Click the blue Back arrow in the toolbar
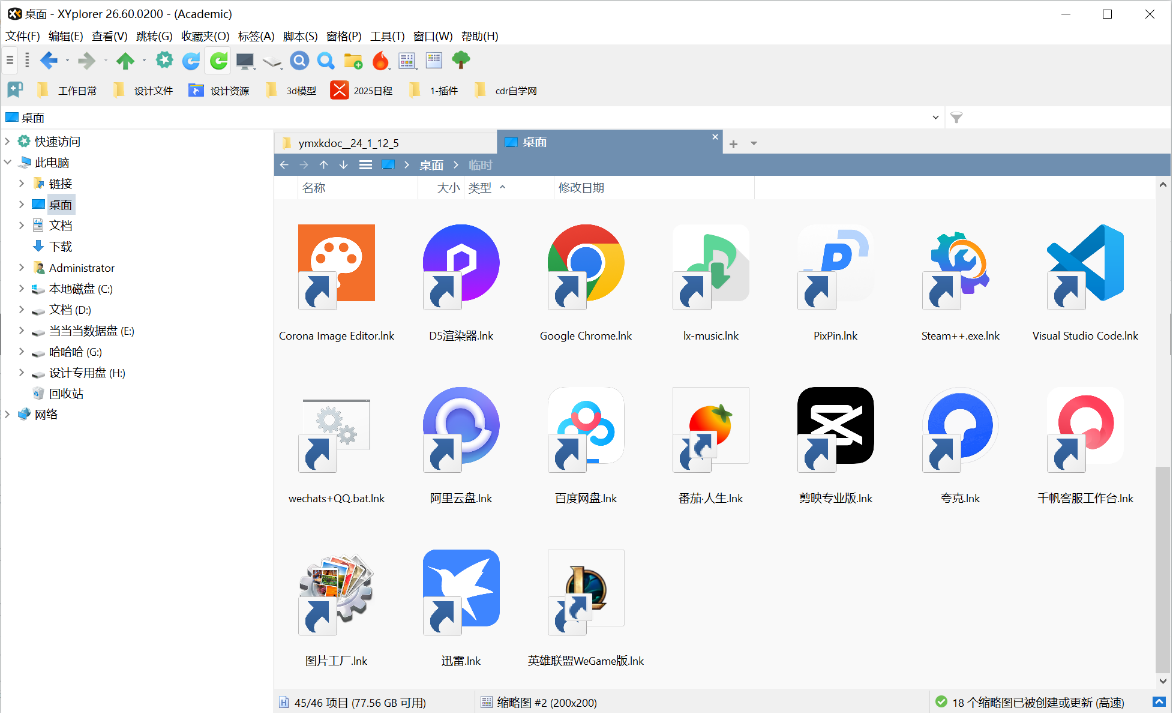Image resolution: width=1172 pixels, height=713 pixels. point(49,61)
